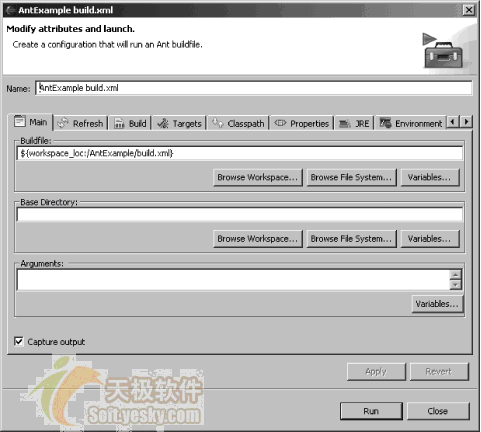Click the Targets tab icon
The height and width of the screenshot is (432, 481).
pyautogui.click(x=163, y=123)
